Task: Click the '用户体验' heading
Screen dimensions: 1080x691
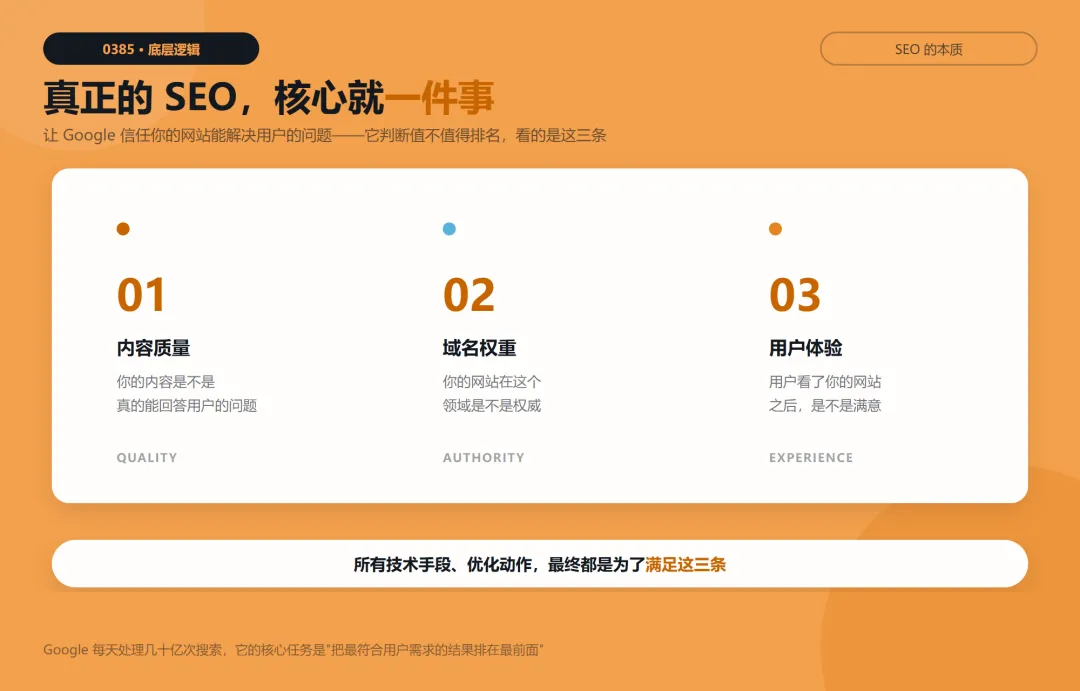Action: [x=806, y=348]
